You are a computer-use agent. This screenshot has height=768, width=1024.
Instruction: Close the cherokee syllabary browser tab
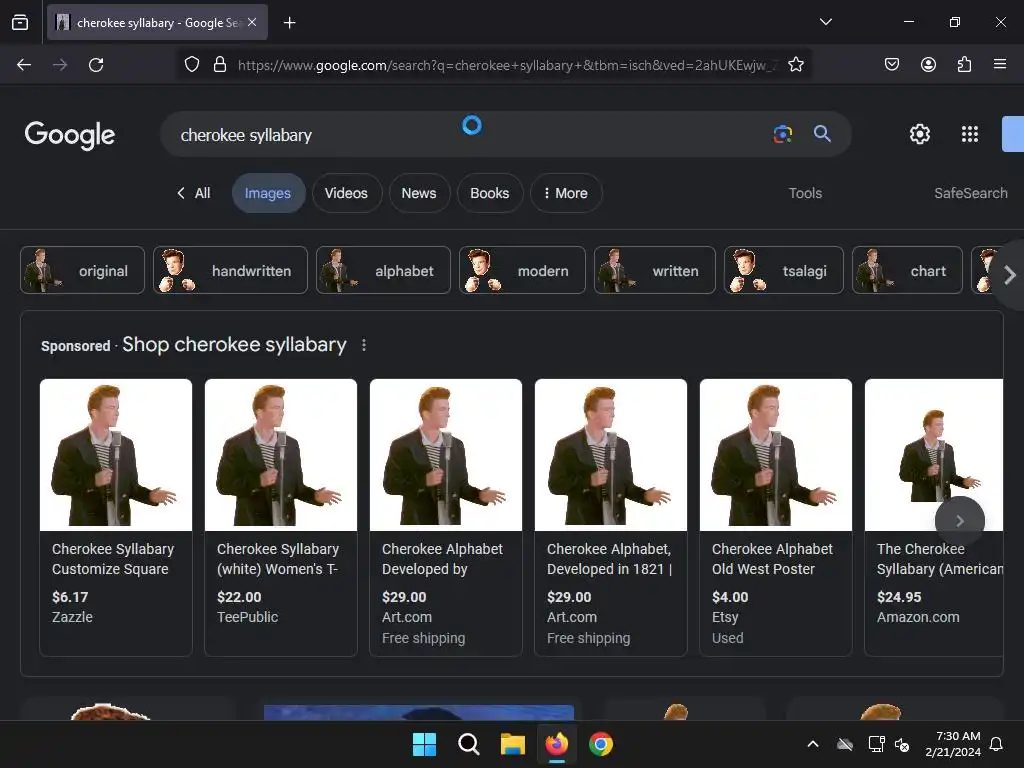pos(252,22)
